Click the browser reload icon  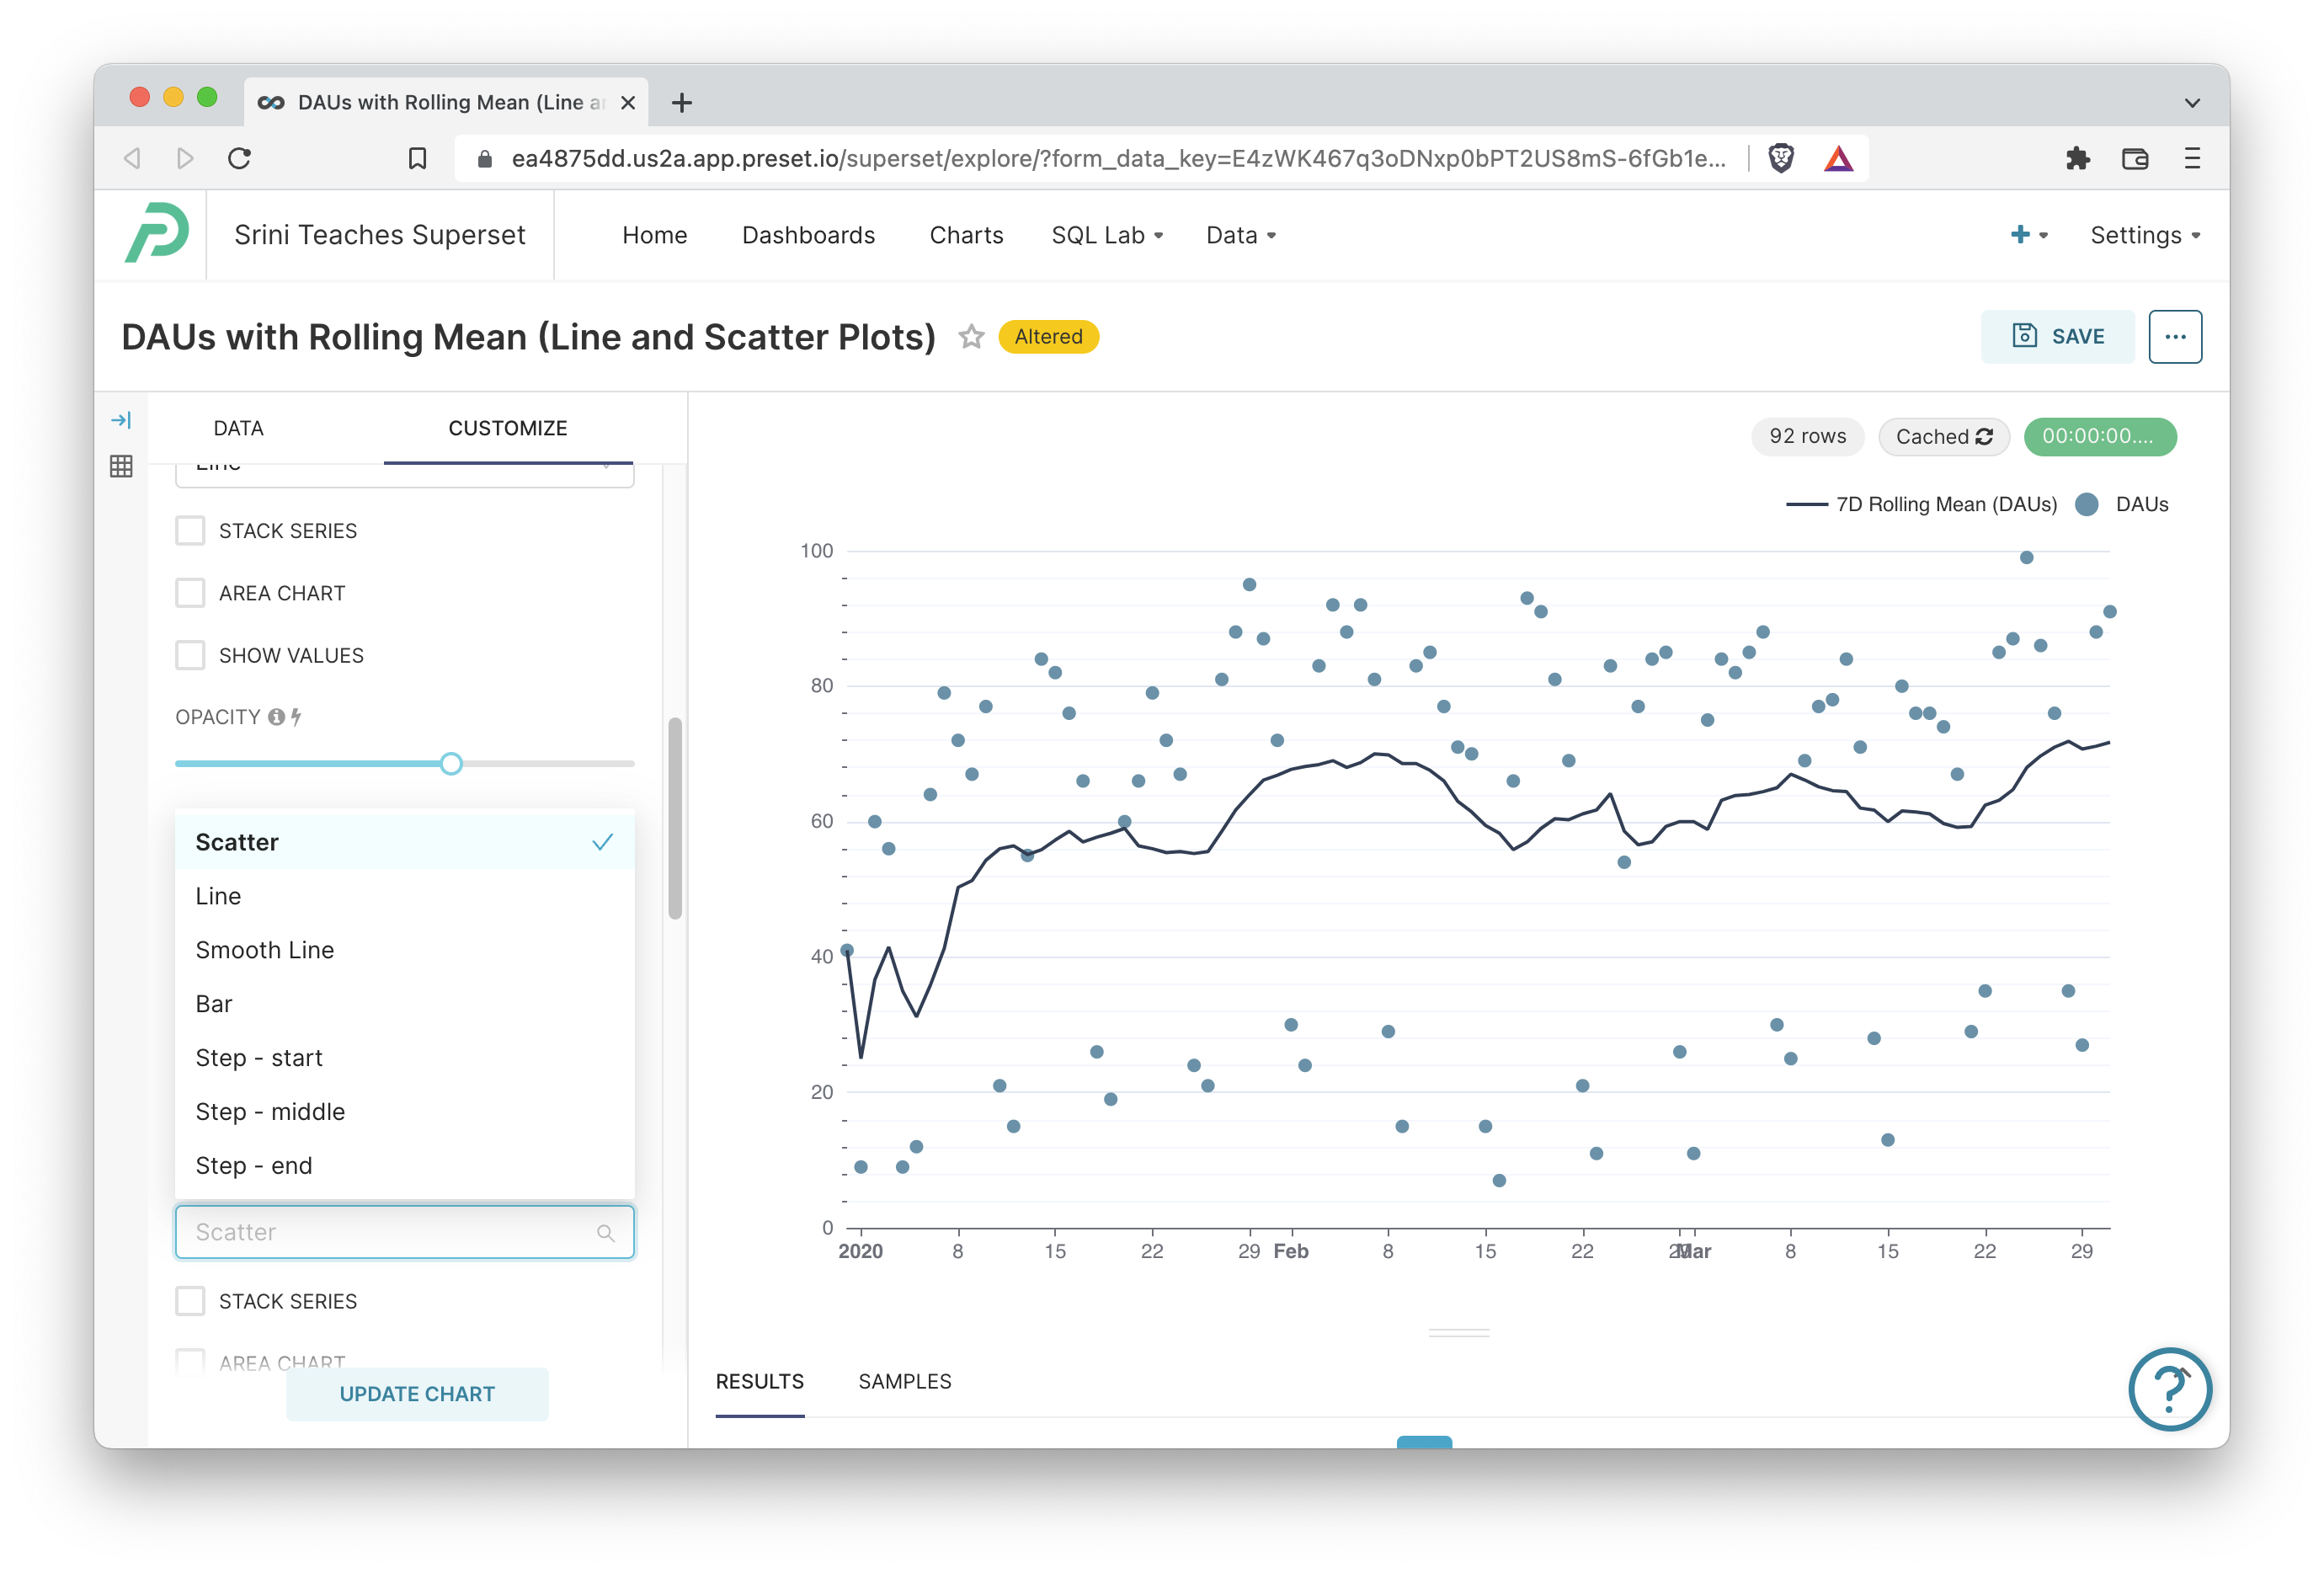(239, 158)
